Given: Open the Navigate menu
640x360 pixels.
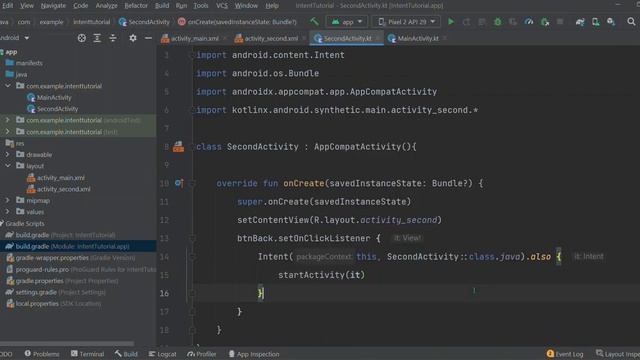Looking at the screenshot, I should tap(53, 6).
